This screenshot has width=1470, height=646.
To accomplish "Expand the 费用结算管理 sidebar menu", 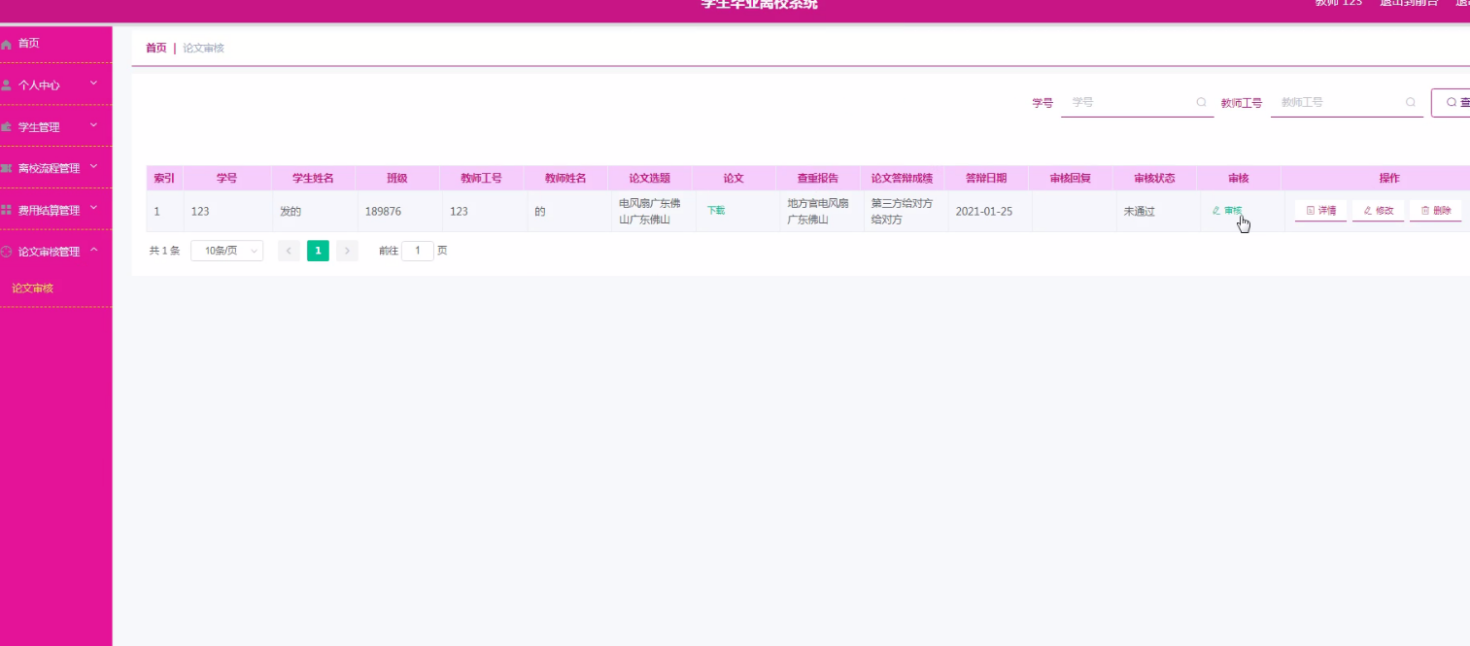I will [x=56, y=210].
